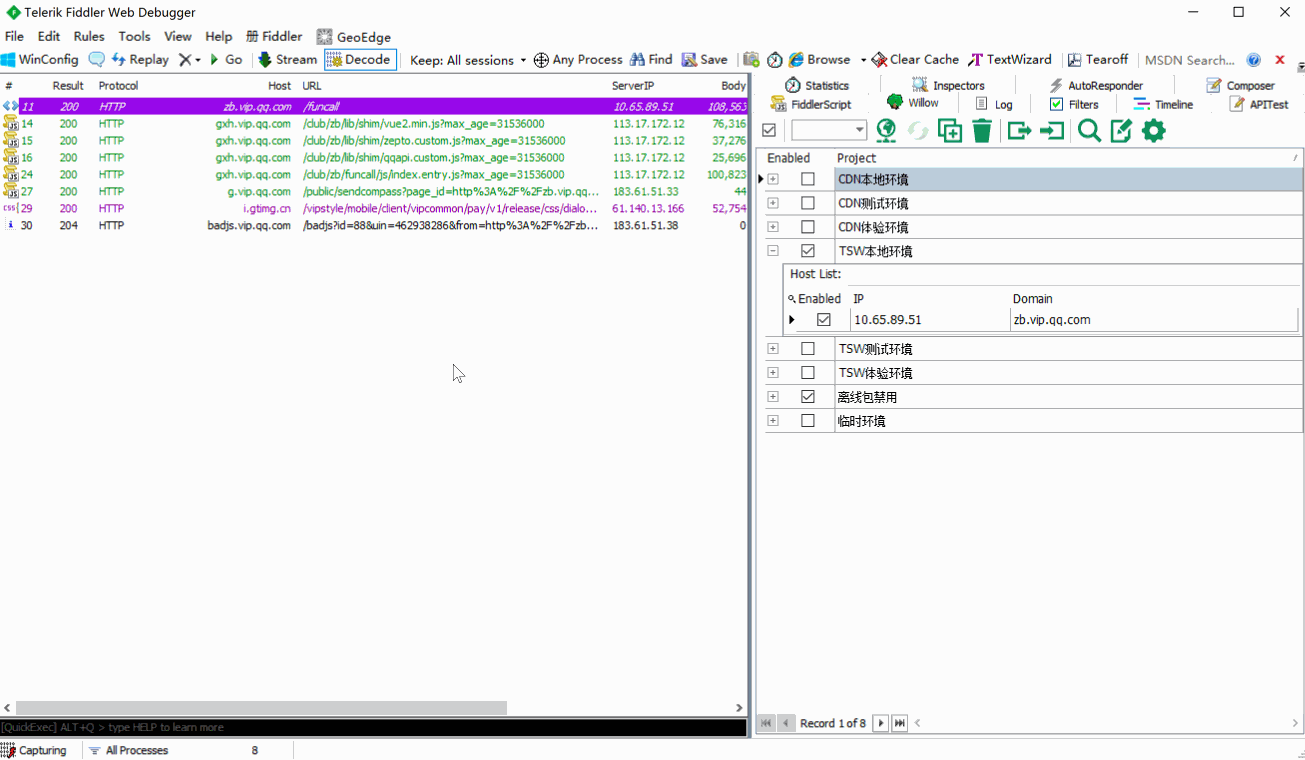The height and width of the screenshot is (760, 1305).
Task: Open the search icon in the Willow toolbar
Action: pos(1089,130)
